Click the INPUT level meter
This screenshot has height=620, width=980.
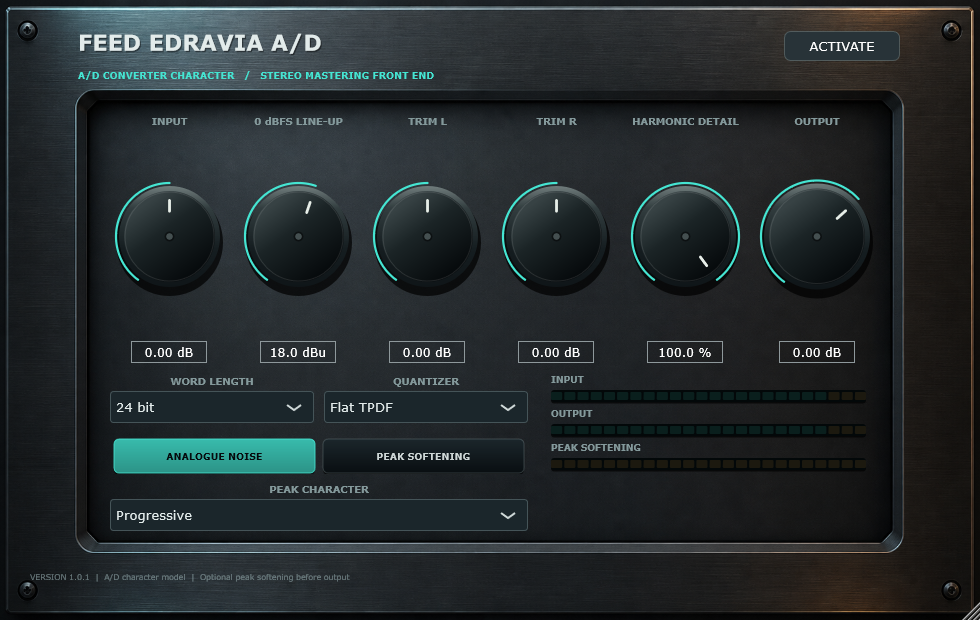click(708, 396)
